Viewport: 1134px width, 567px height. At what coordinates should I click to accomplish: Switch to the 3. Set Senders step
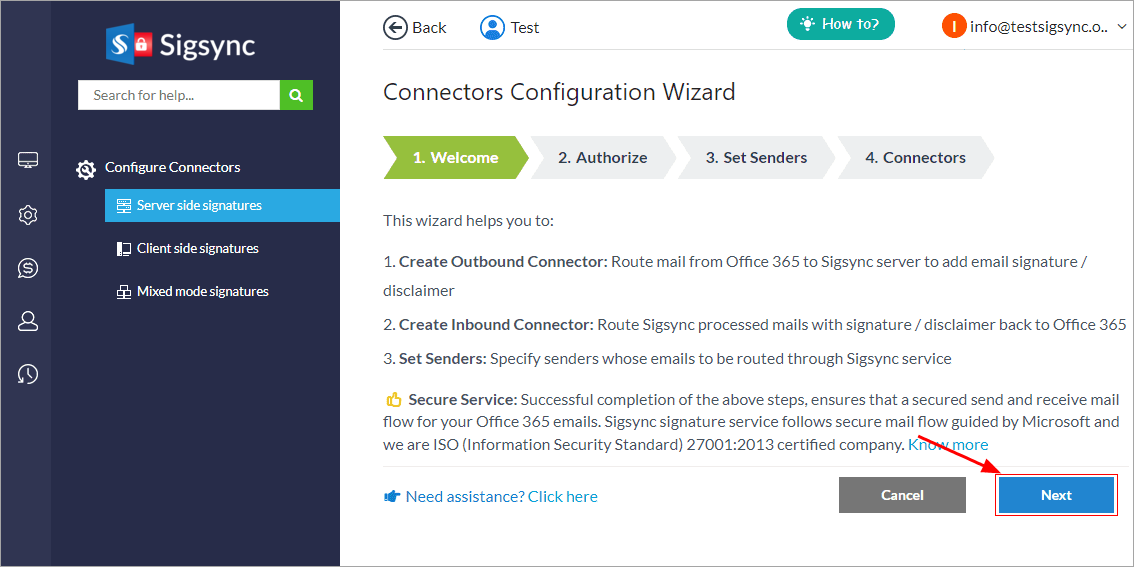pos(756,158)
